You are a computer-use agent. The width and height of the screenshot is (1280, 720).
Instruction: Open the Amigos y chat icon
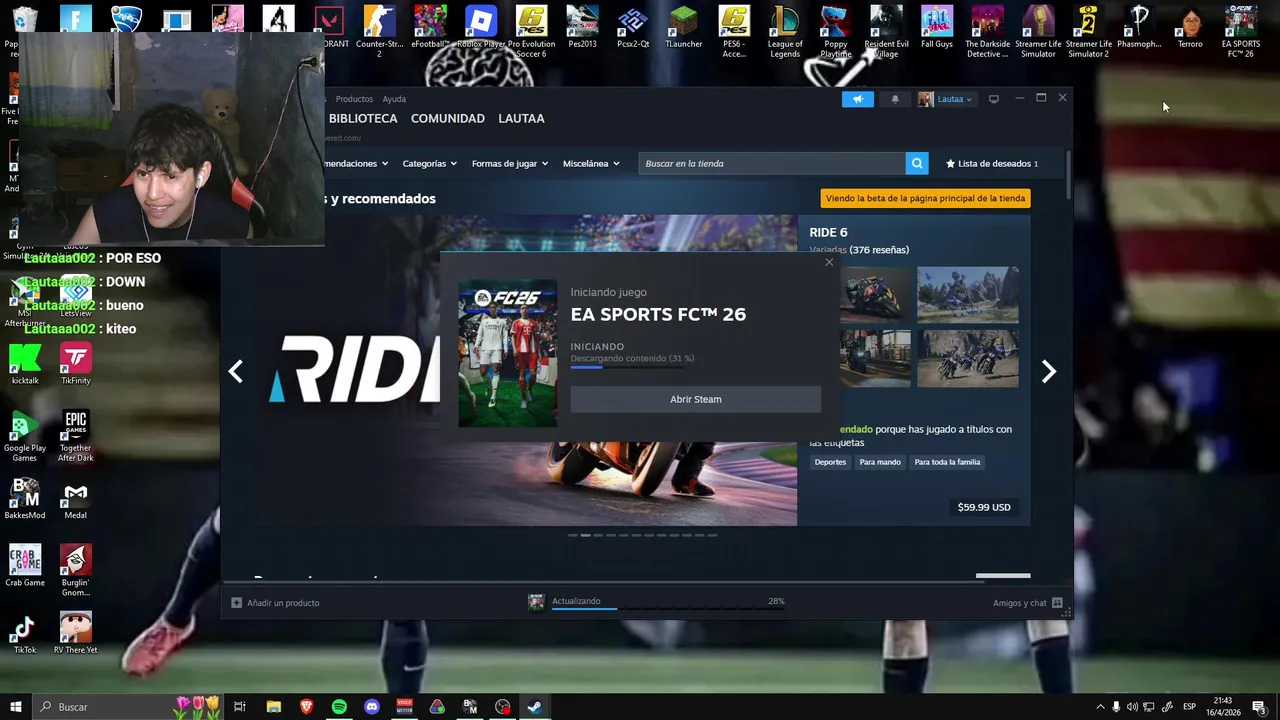tap(1057, 603)
